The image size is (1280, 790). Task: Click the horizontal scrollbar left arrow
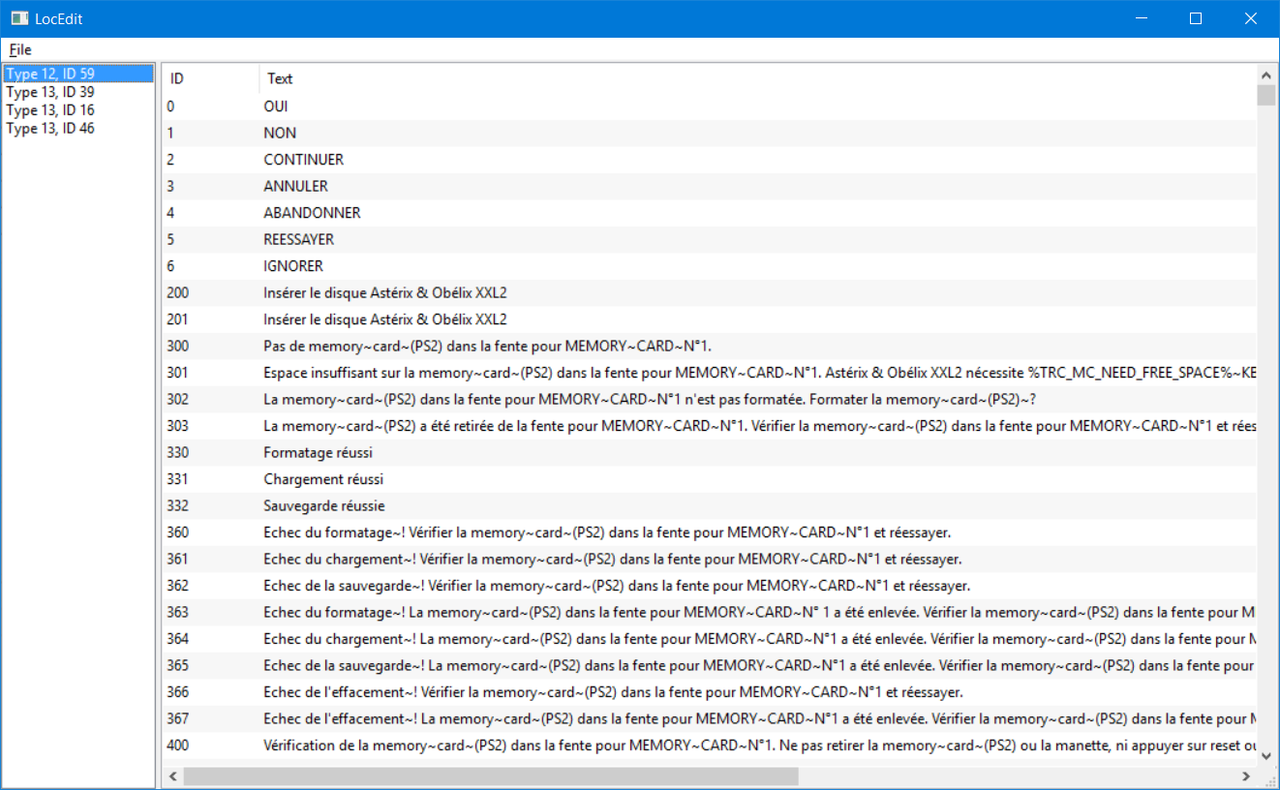(x=173, y=776)
